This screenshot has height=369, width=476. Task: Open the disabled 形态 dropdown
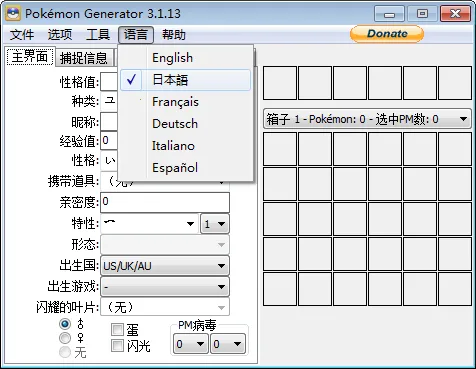[165, 245]
